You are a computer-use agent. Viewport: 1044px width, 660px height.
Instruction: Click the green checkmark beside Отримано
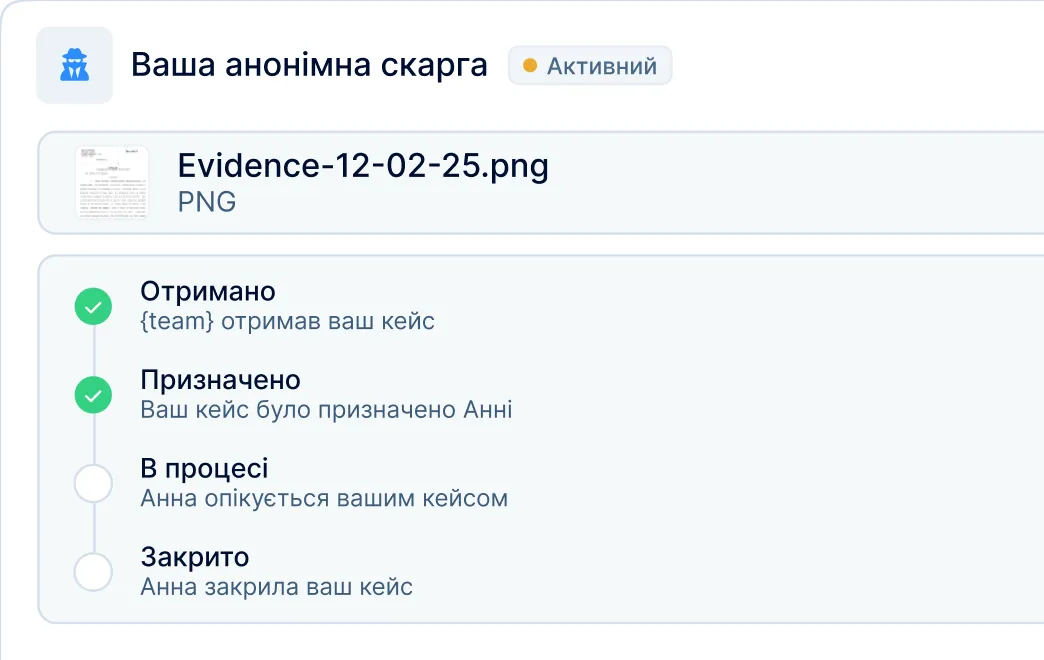93,308
